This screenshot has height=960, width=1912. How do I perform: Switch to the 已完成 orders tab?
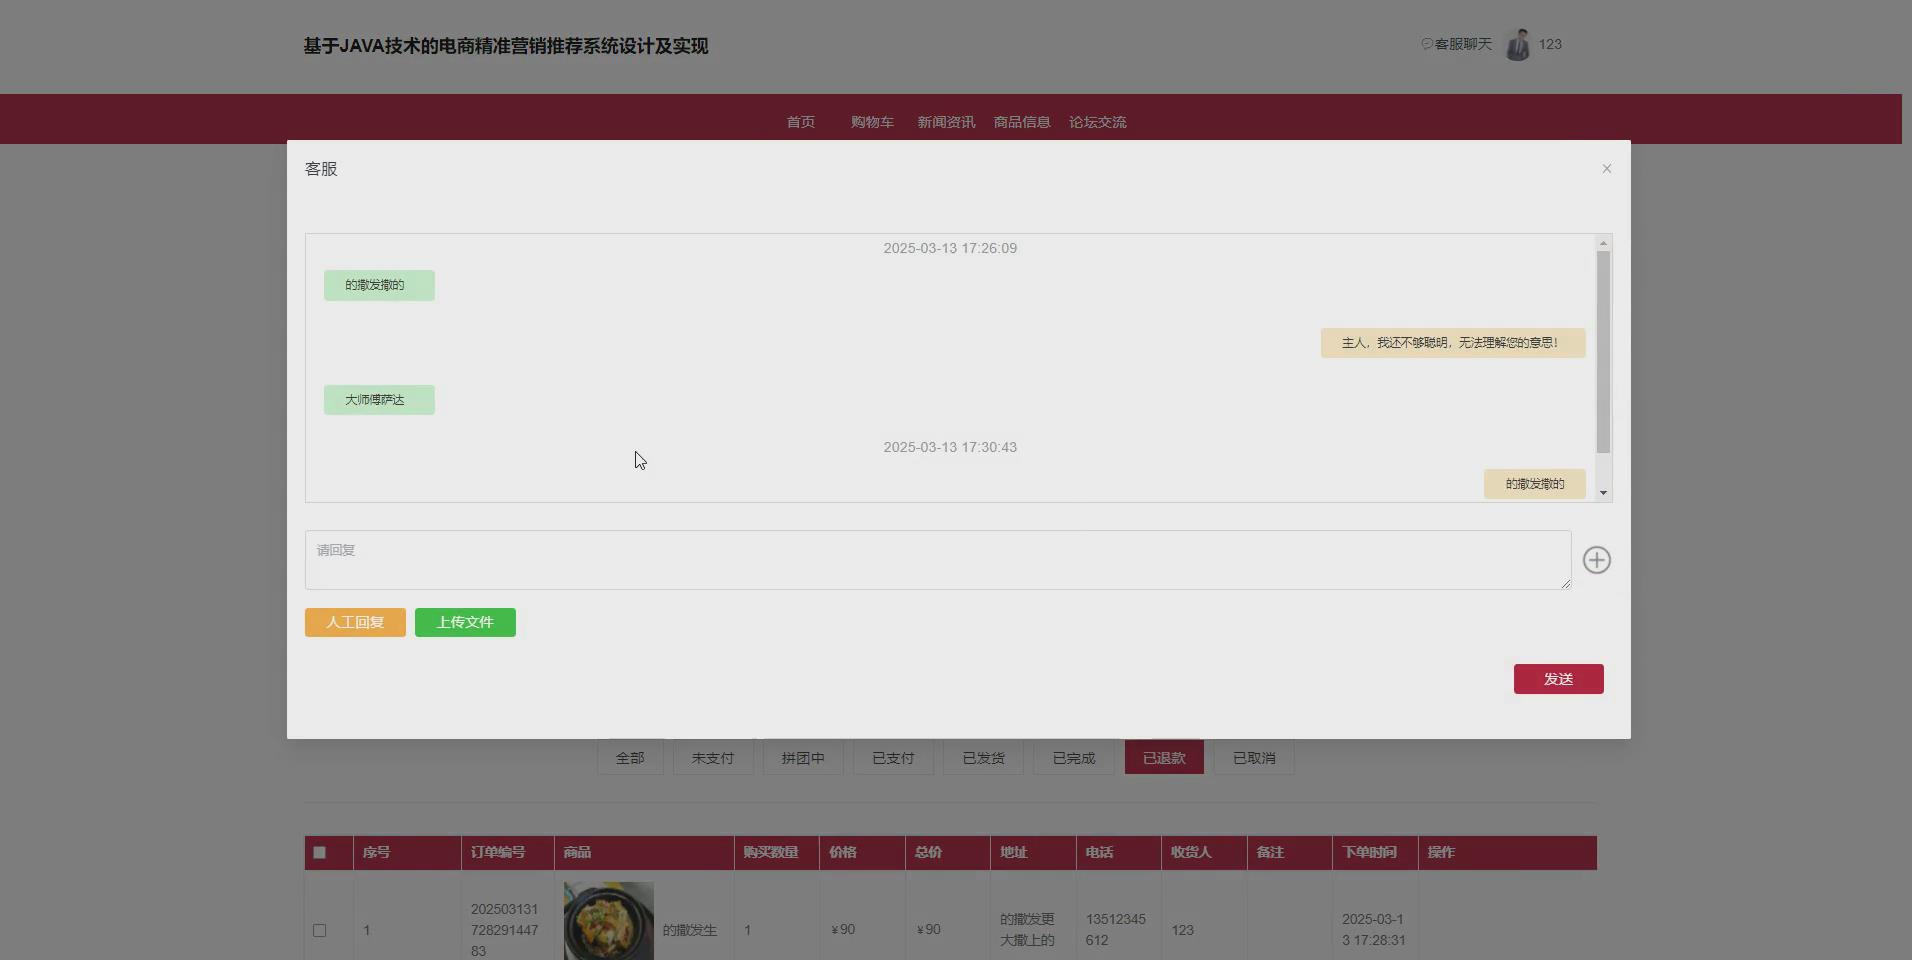(1072, 757)
